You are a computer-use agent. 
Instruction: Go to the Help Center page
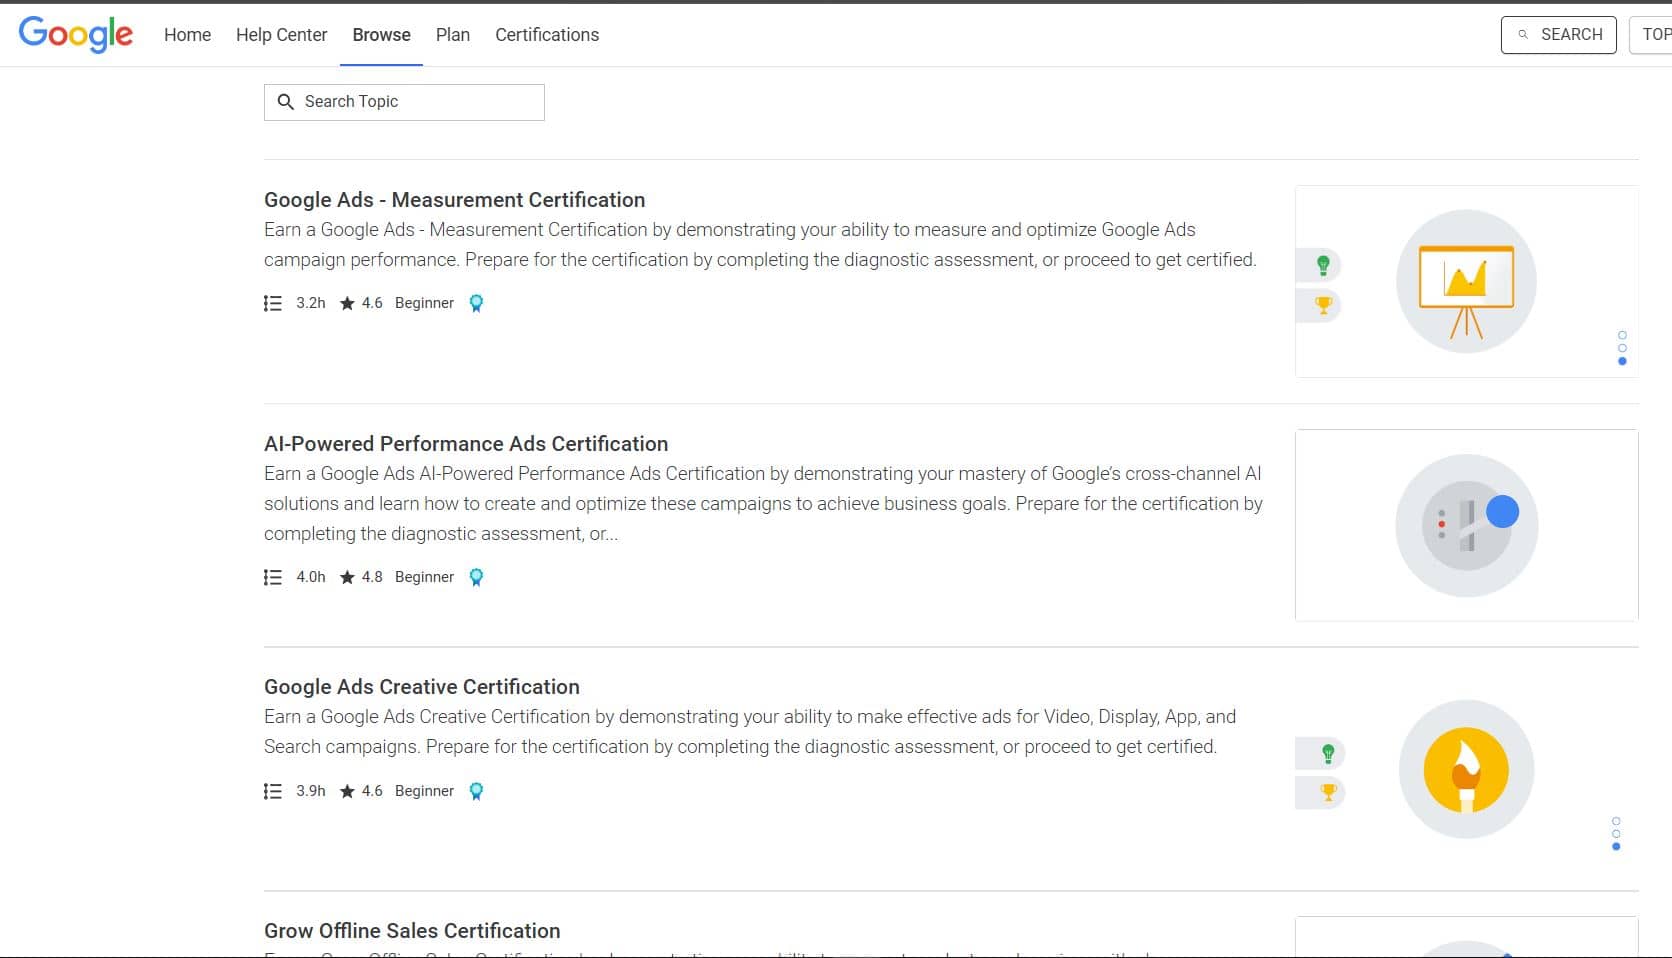[x=281, y=35]
